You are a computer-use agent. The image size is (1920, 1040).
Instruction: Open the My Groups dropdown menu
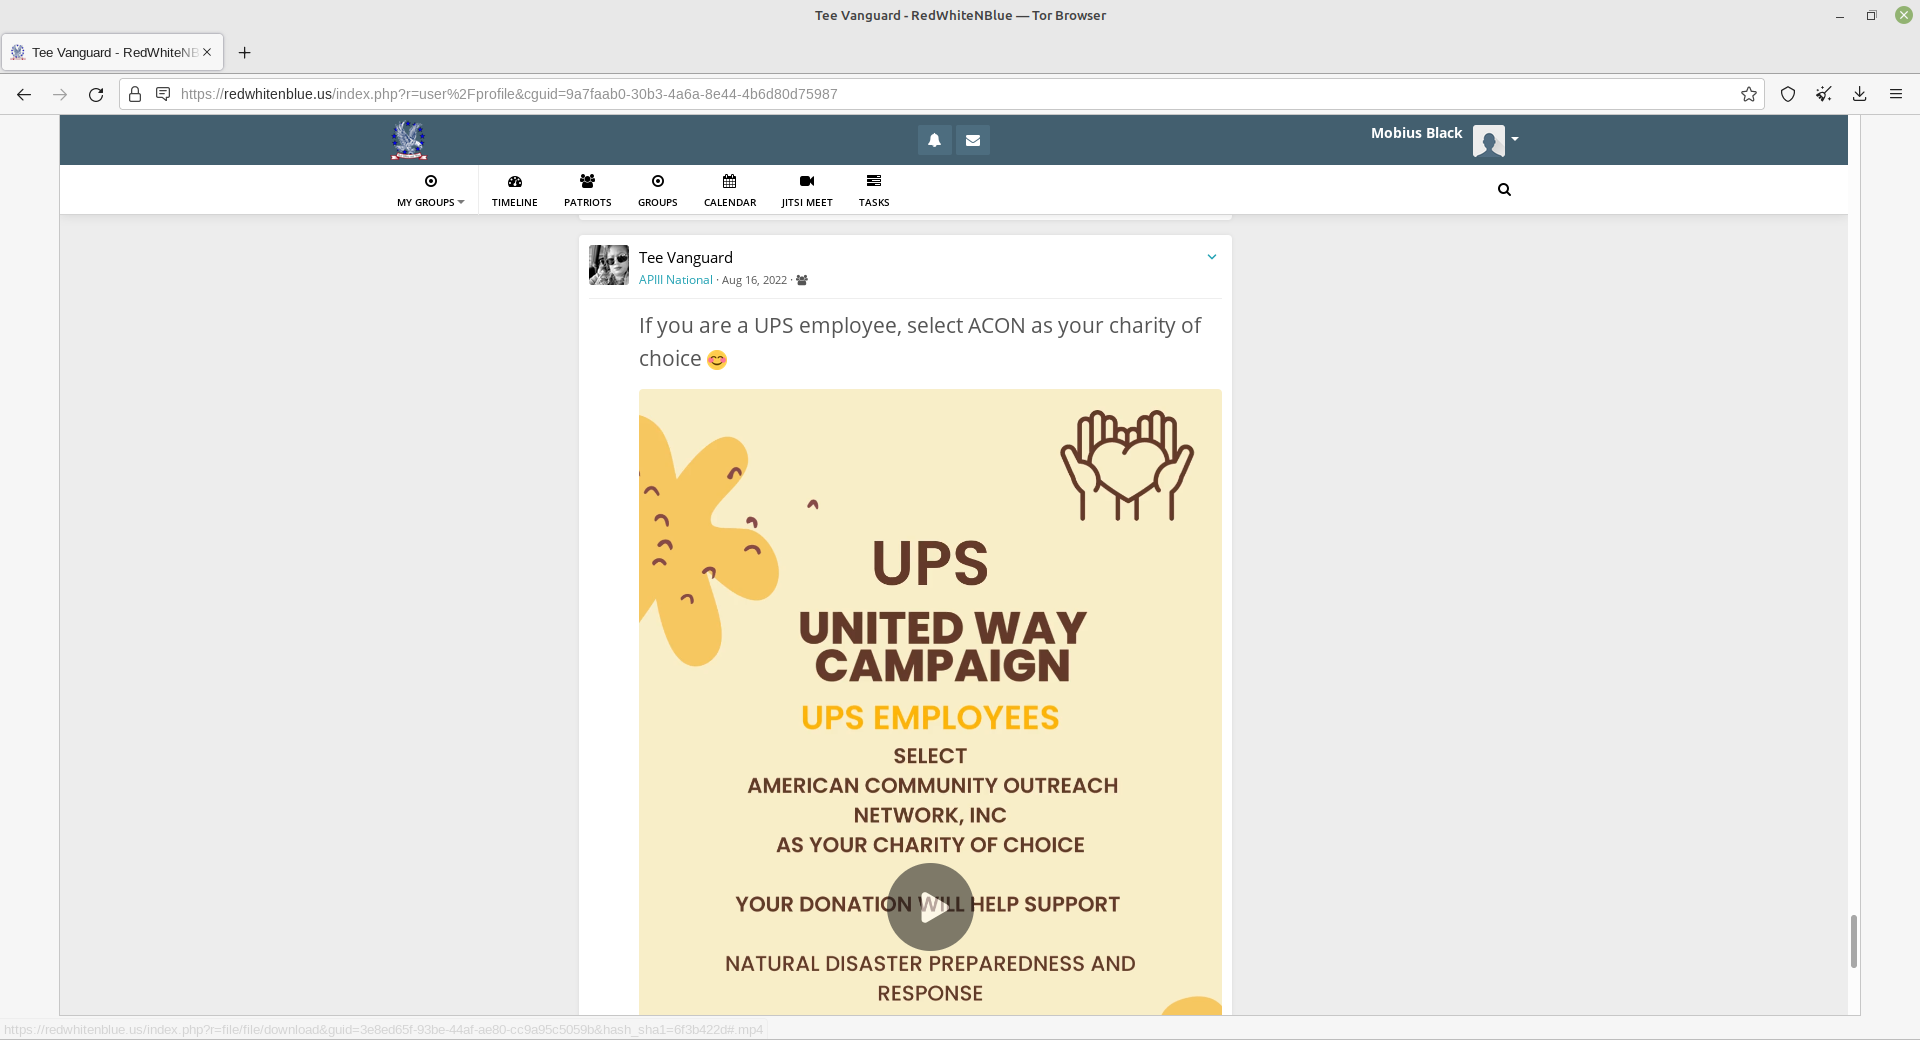[x=431, y=190]
